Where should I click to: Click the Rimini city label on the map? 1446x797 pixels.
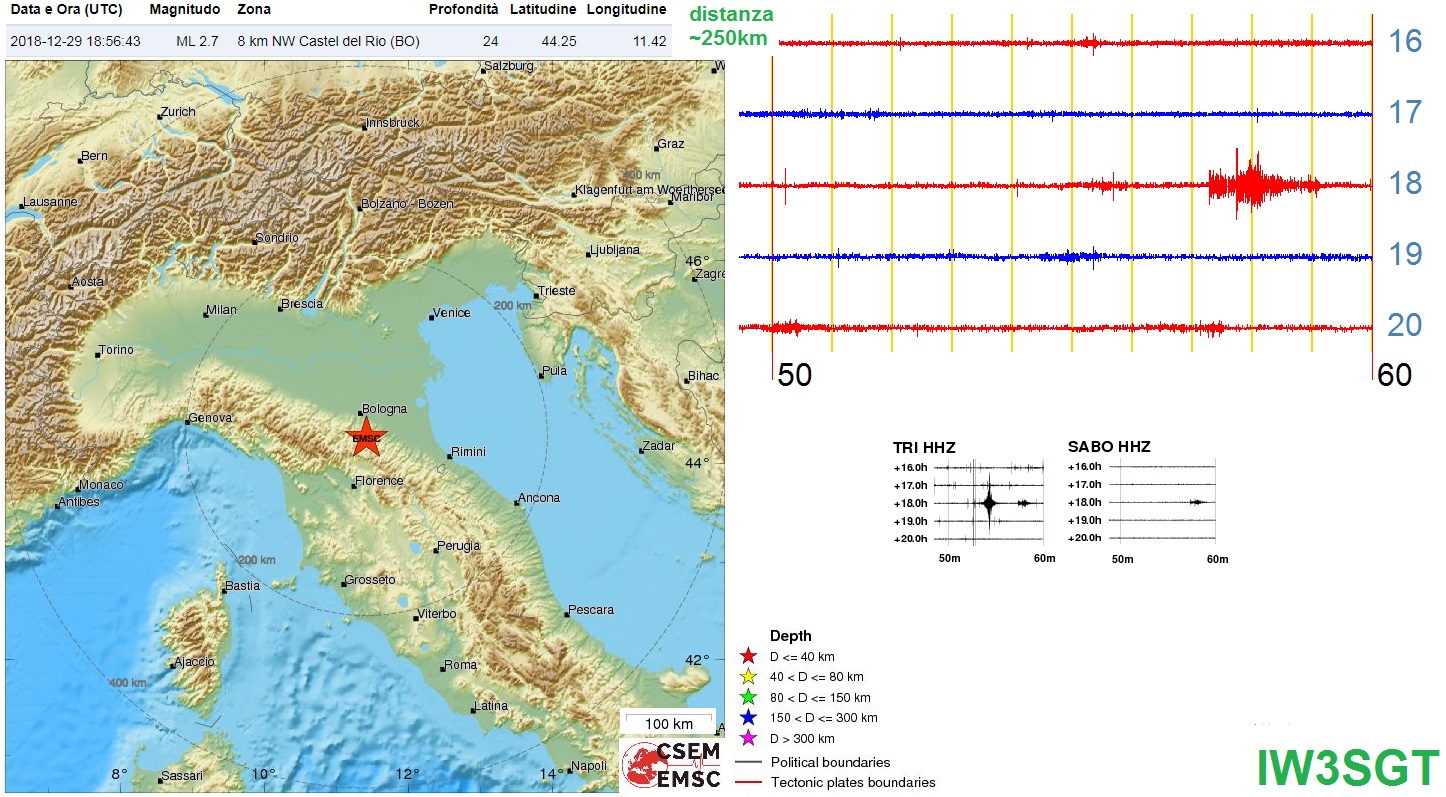pyautogui.click(x=468, y=452)
